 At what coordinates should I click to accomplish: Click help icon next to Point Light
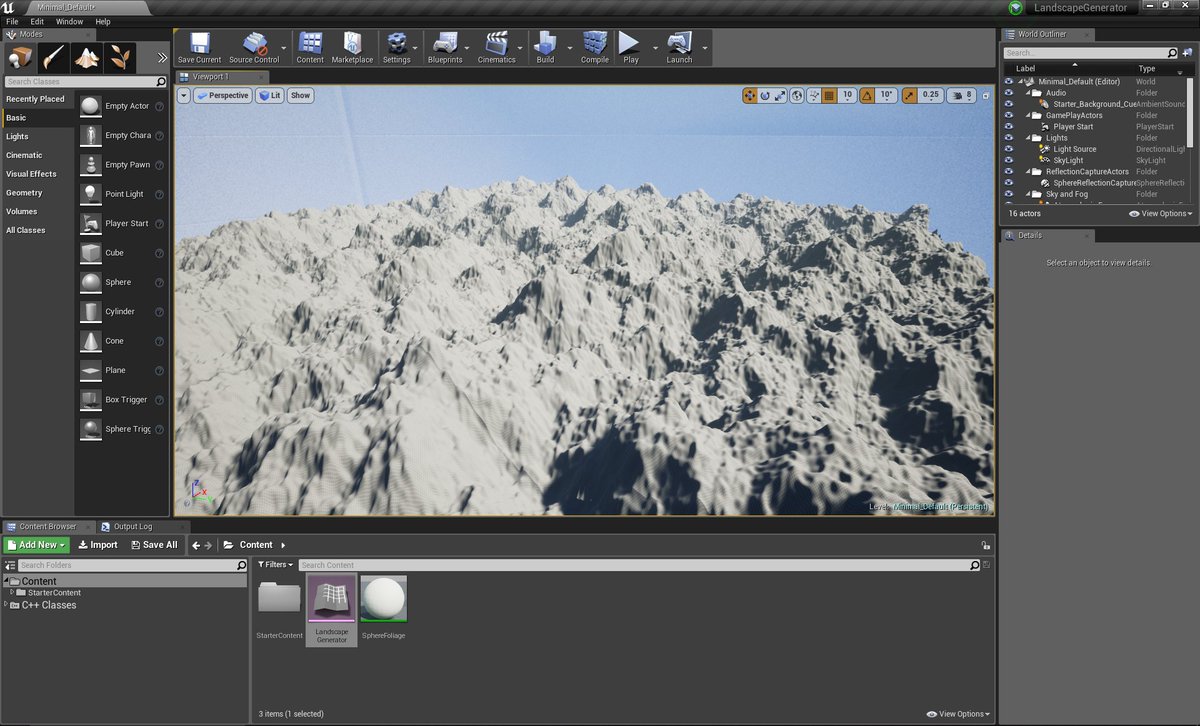click(160, 194)
